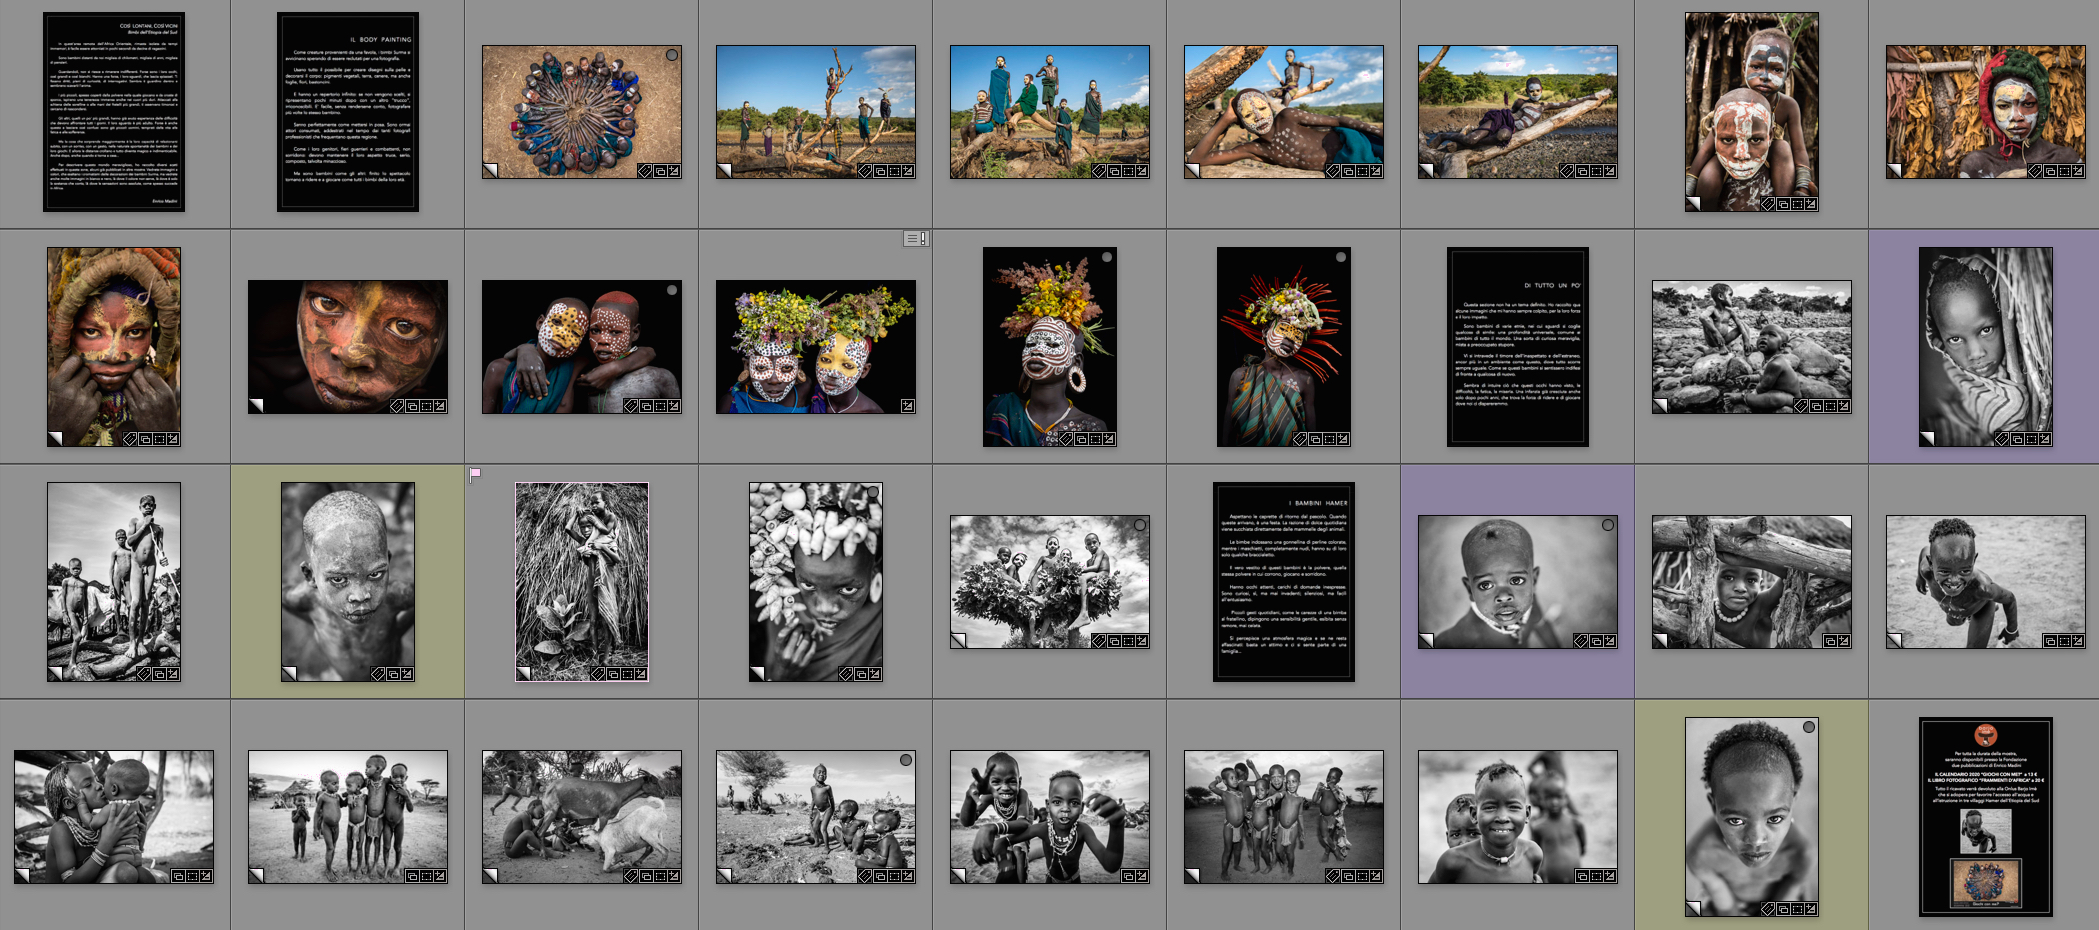2099x930 pixels.
Task: Click the develop adjustments badge on the crawling child photo
Action: 2077,641
